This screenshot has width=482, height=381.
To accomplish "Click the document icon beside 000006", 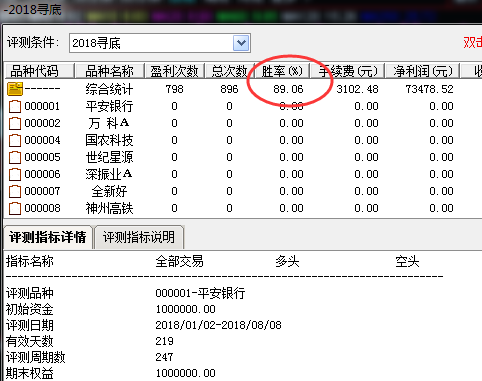I will coord(15,175).
